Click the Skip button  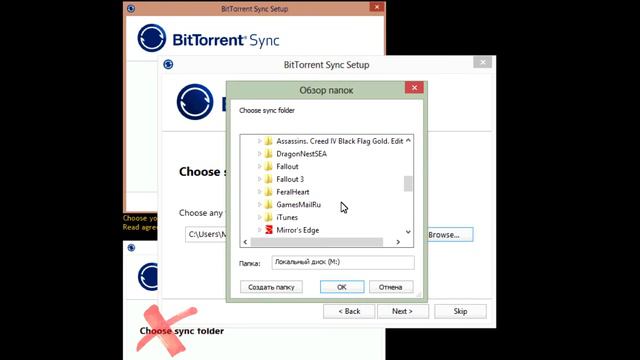460,311
